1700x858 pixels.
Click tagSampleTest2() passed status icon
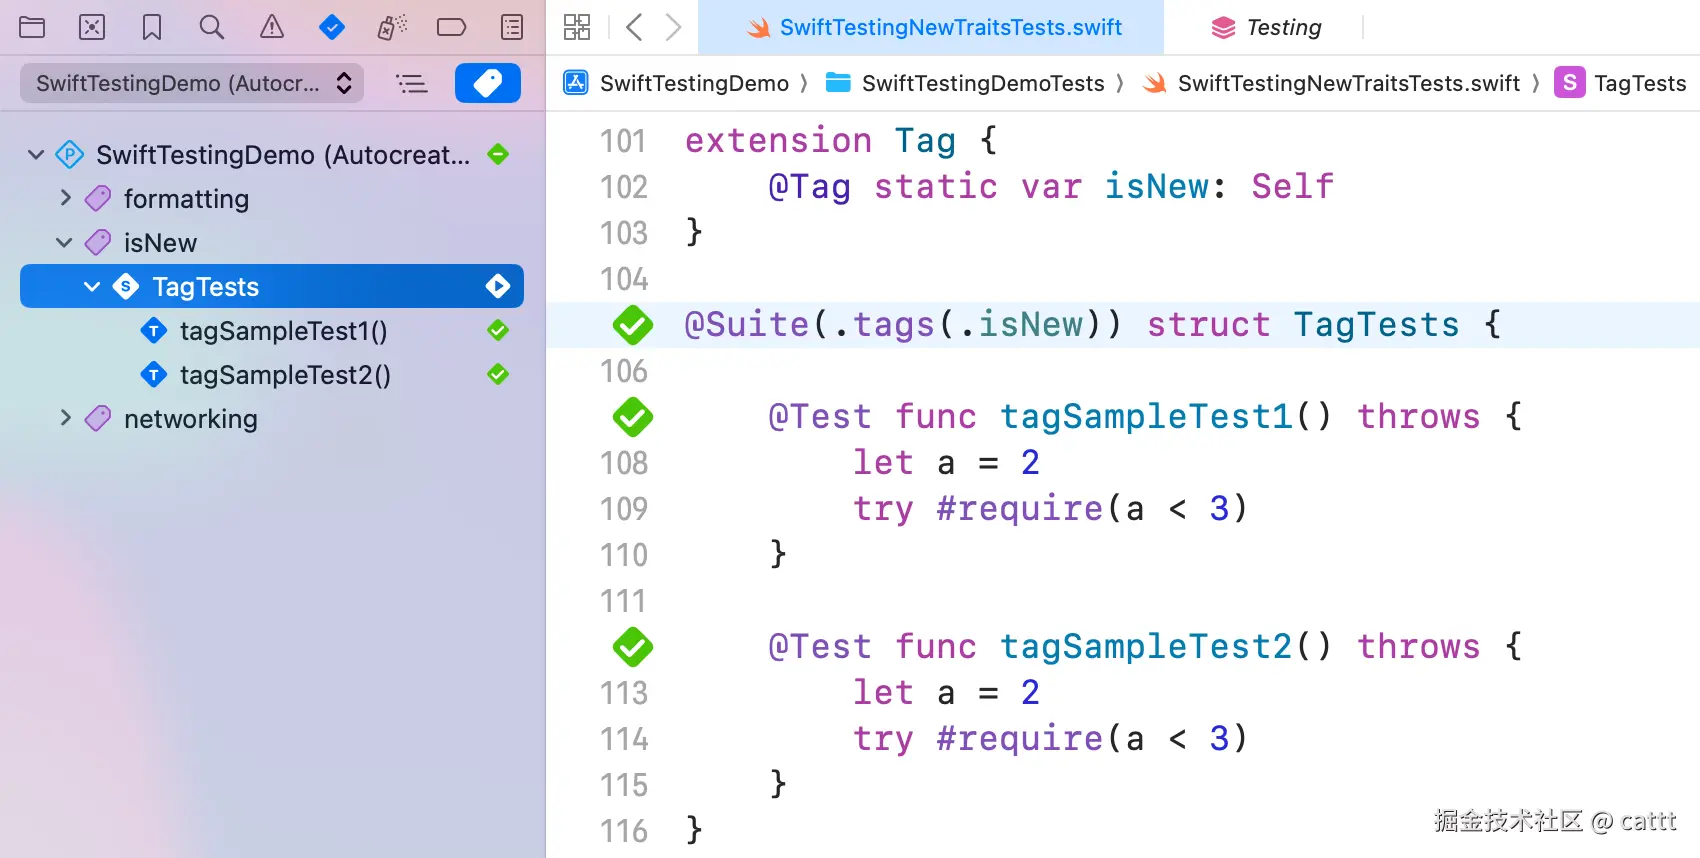point(498,375)
